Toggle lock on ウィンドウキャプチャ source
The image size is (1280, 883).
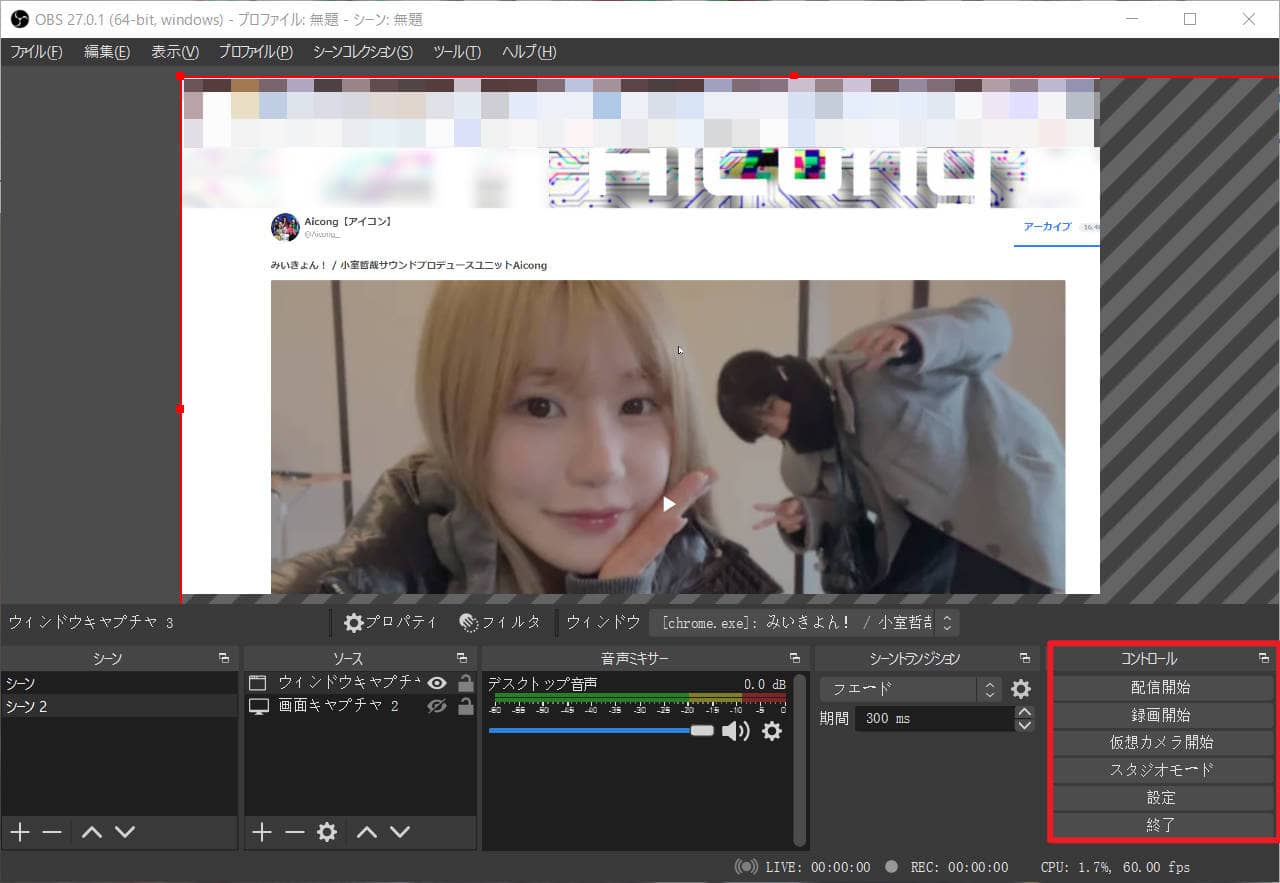pos(465,683)
